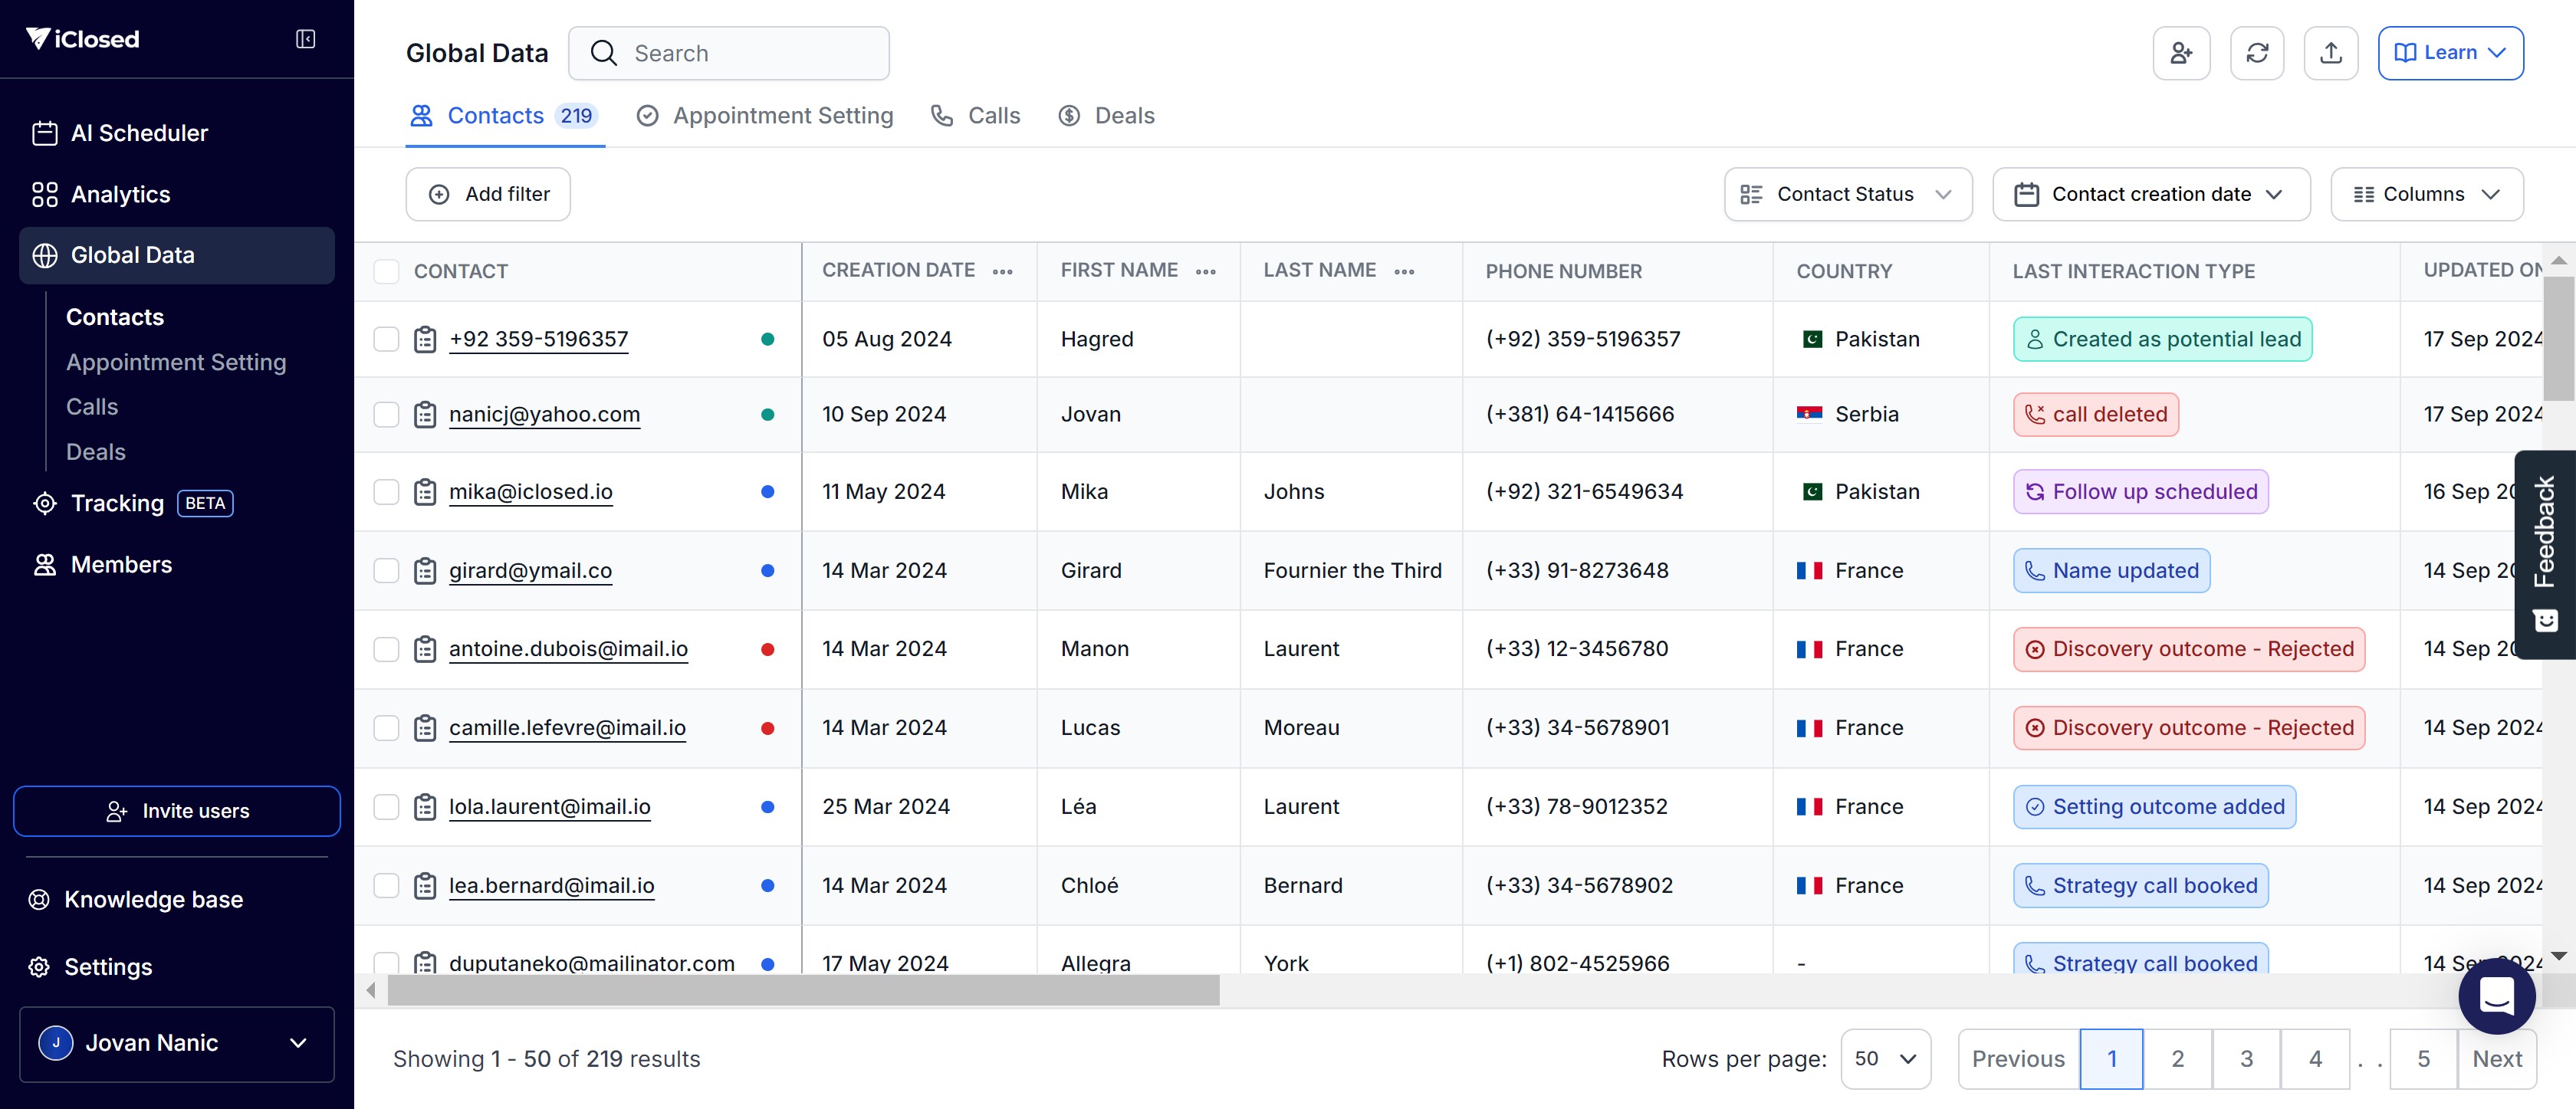Open the chat support bubble
This screenshot has height=1109, width=2576.
[x=2496, y=995]
